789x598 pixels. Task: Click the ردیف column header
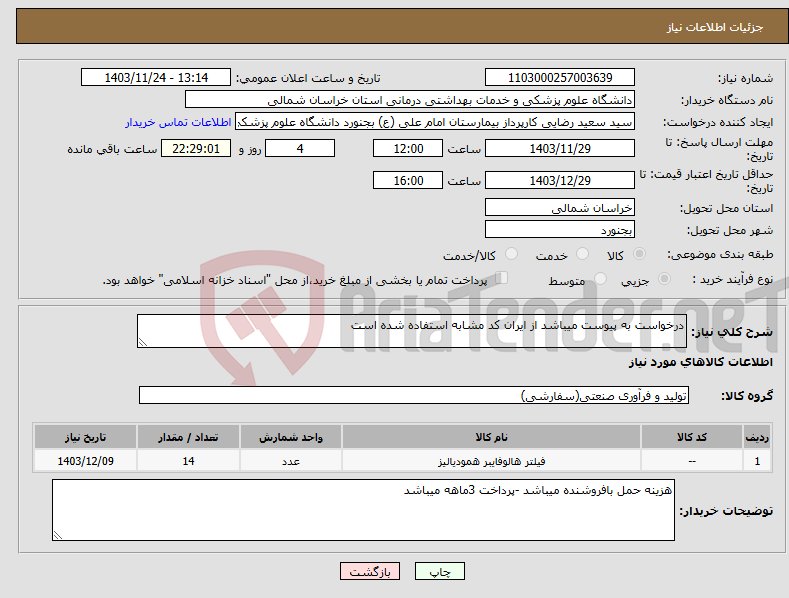coord(757,437)
